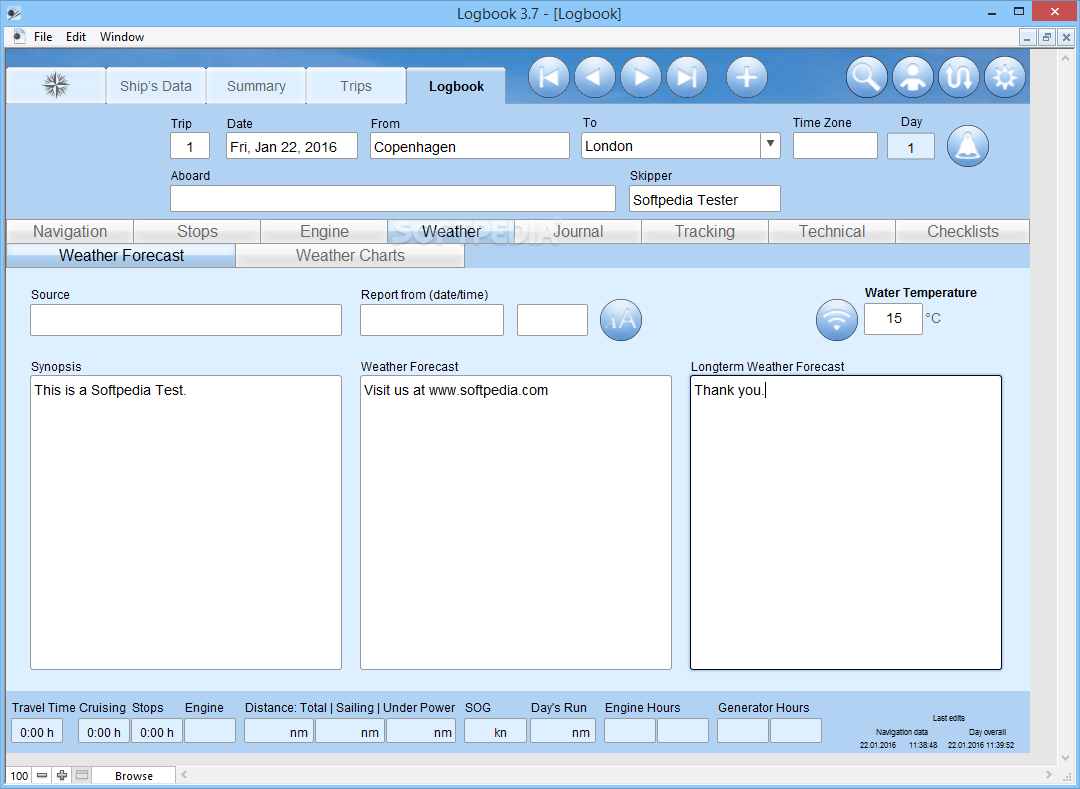Image resolution: width=1080 pixels, height=789 pixels.
Task: Click the Travel Time field
Action: pos(37,731)
